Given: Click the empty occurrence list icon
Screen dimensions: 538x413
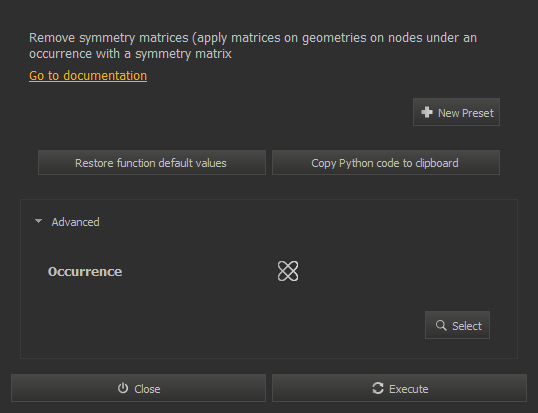Looking at the screenshot, I should coord(288,271).
